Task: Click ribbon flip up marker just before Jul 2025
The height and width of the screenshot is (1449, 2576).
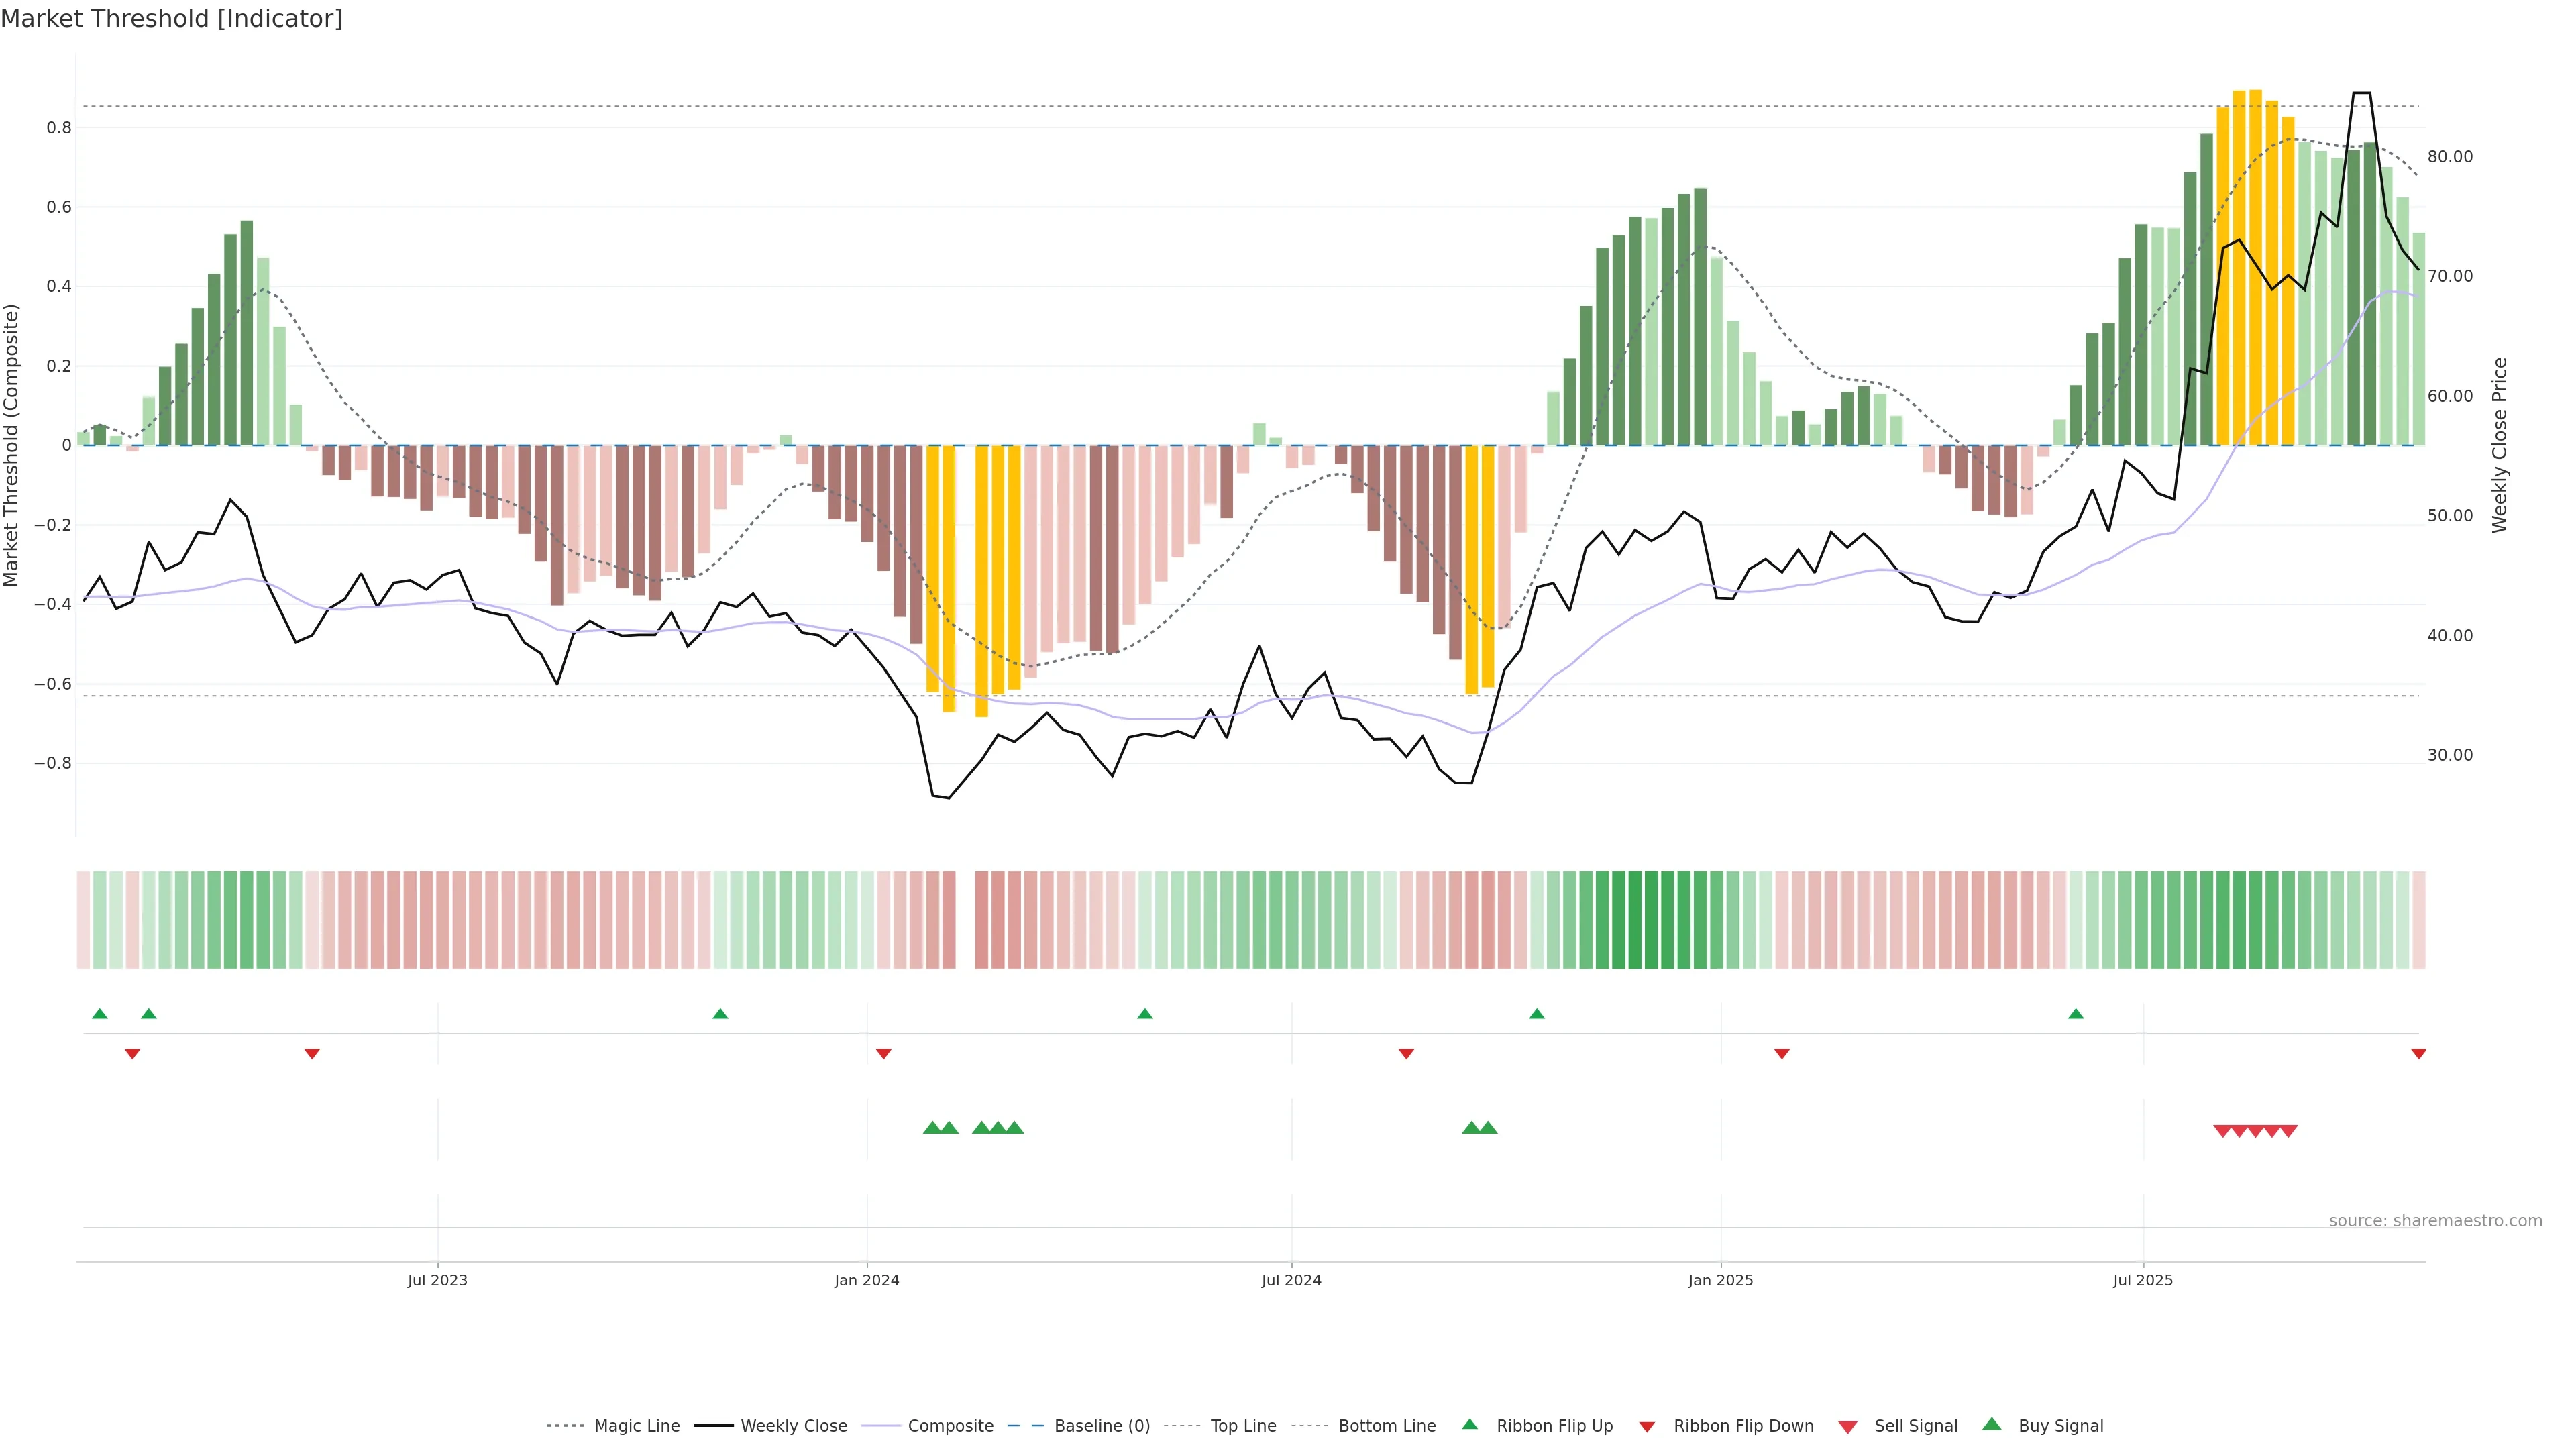Action: (x=2076, y=1014)
